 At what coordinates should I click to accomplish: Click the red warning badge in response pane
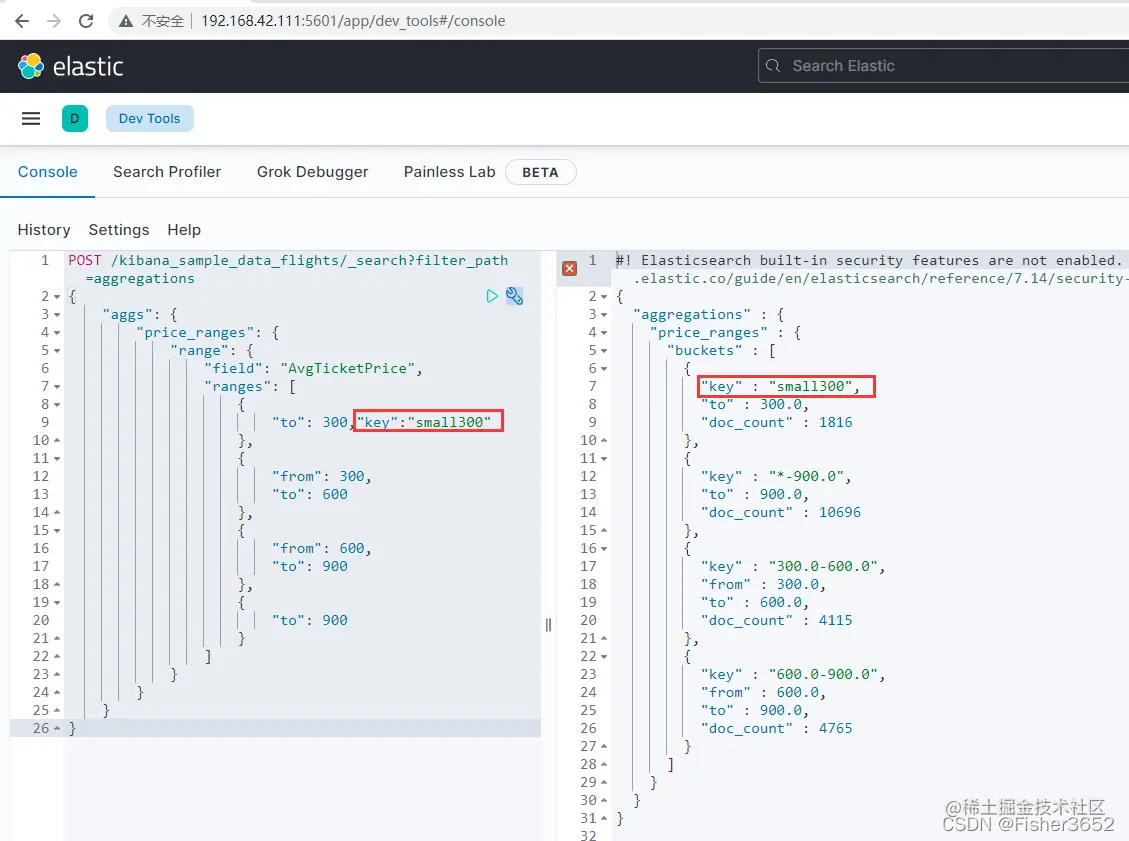570,269
